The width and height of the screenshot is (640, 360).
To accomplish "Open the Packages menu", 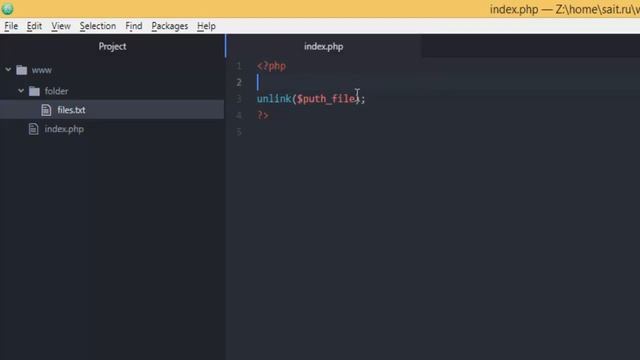I will [169, 26].
